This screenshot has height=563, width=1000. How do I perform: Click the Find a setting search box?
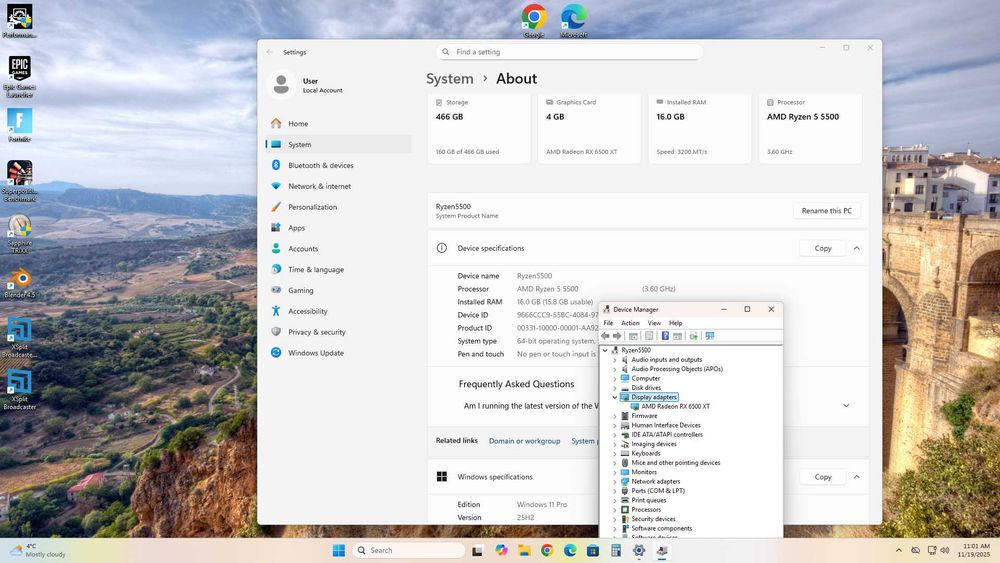click(570, 52)
